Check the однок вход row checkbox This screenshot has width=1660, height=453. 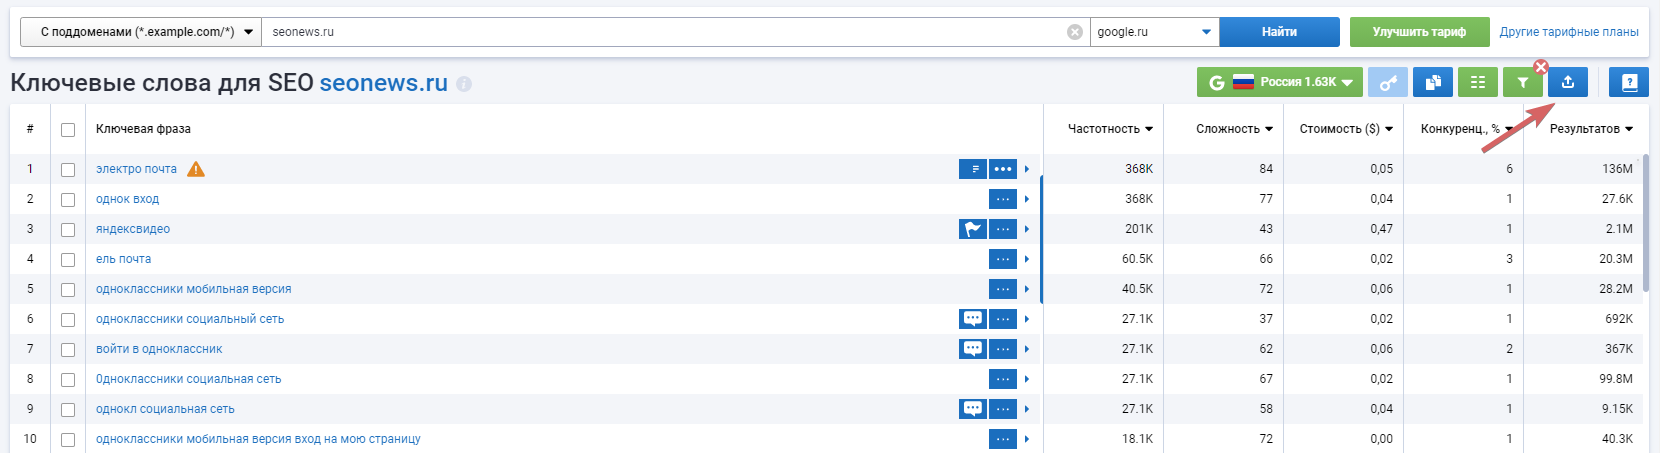[x=68, y=200]
